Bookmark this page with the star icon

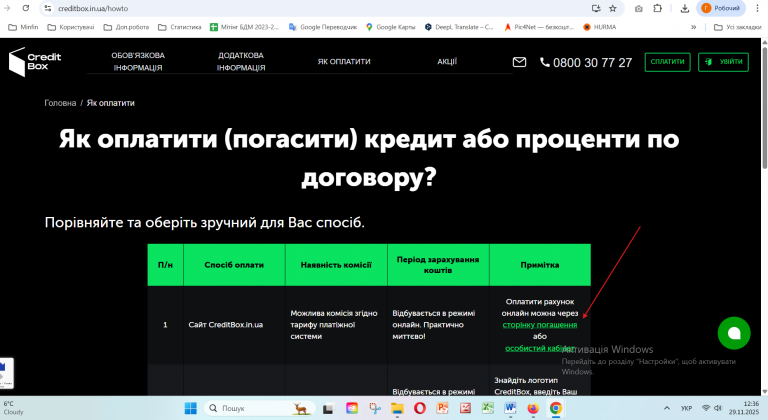(x=613, y=8)
